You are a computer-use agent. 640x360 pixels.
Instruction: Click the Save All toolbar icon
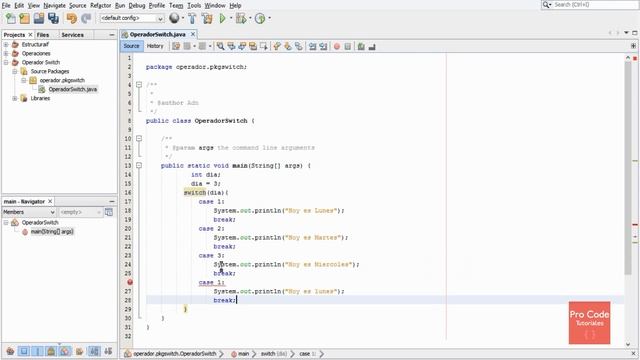point(53,18)
